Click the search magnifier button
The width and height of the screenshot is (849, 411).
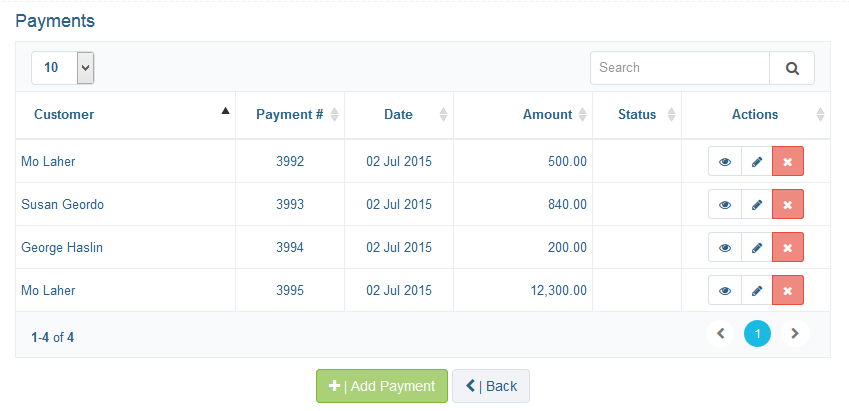coord(792,68)
